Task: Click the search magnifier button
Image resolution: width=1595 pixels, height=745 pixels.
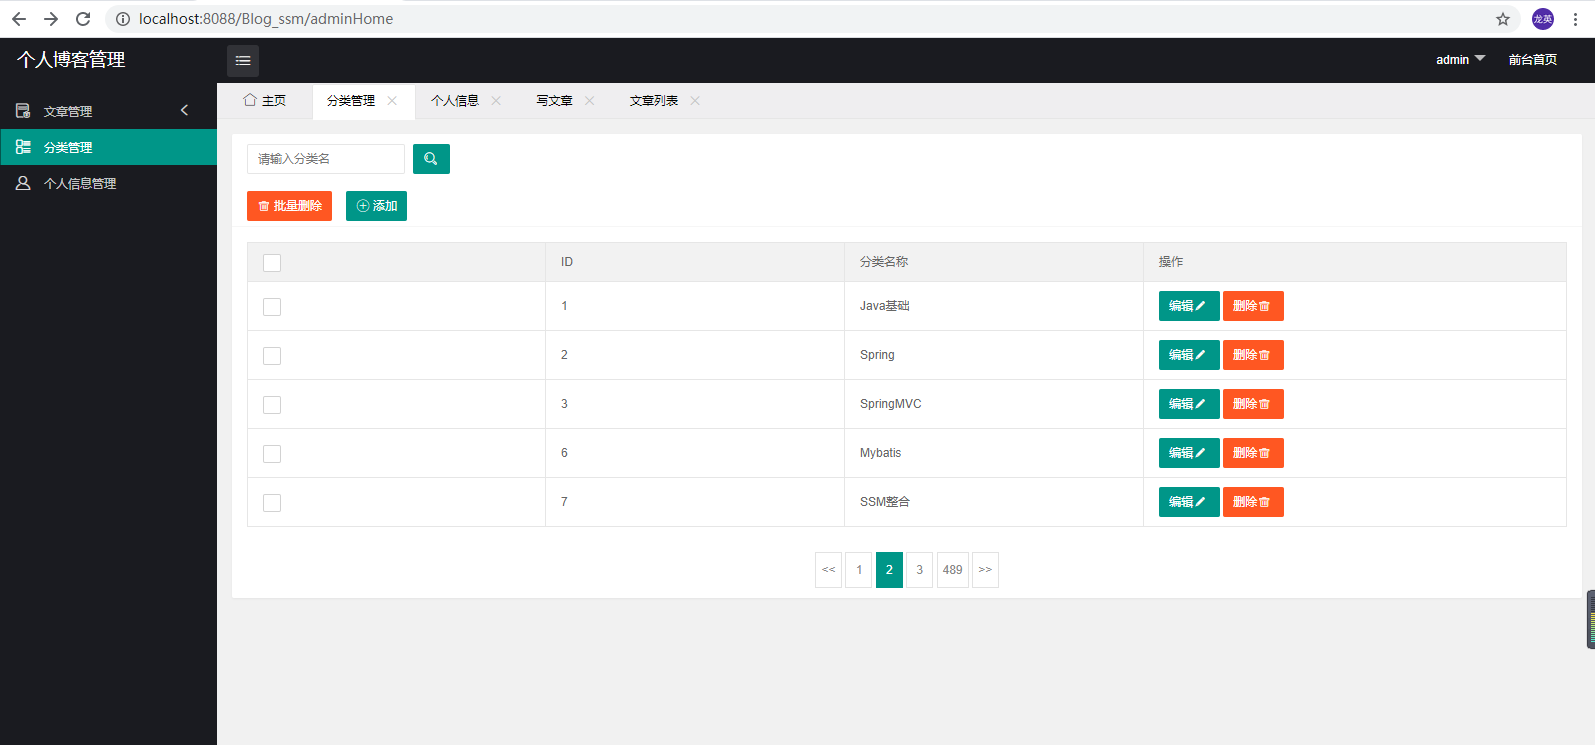Action: coord(431,159)
